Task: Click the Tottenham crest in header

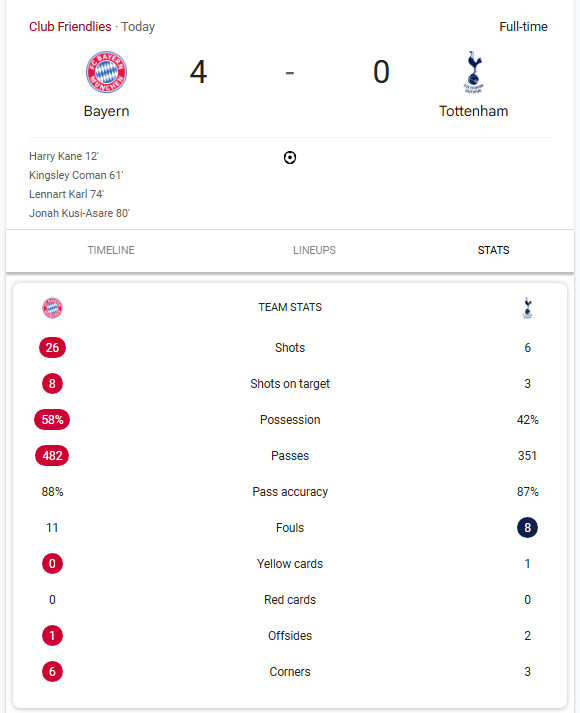Action: point(474,72)
